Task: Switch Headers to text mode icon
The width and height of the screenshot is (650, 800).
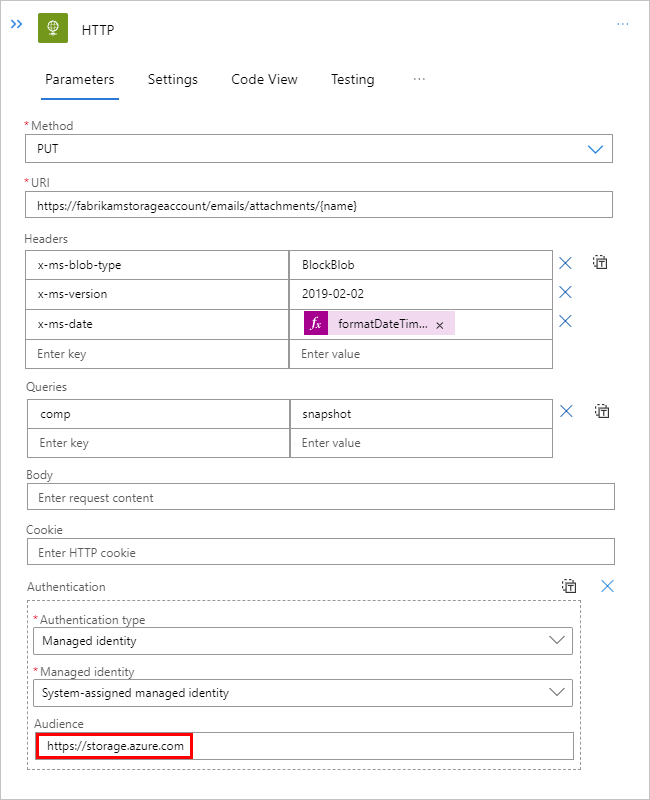Action: coord(600,263)
